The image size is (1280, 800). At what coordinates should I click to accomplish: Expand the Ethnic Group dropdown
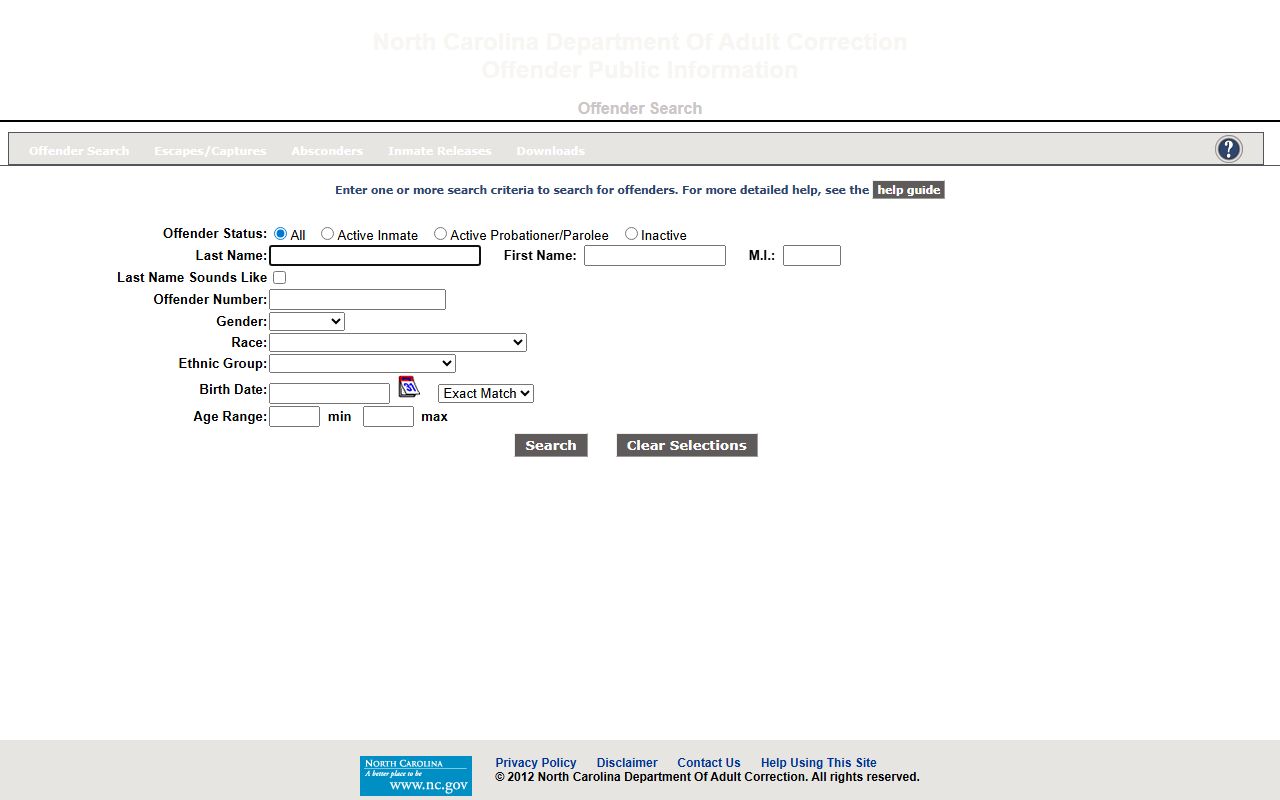(x=362, y=363)
